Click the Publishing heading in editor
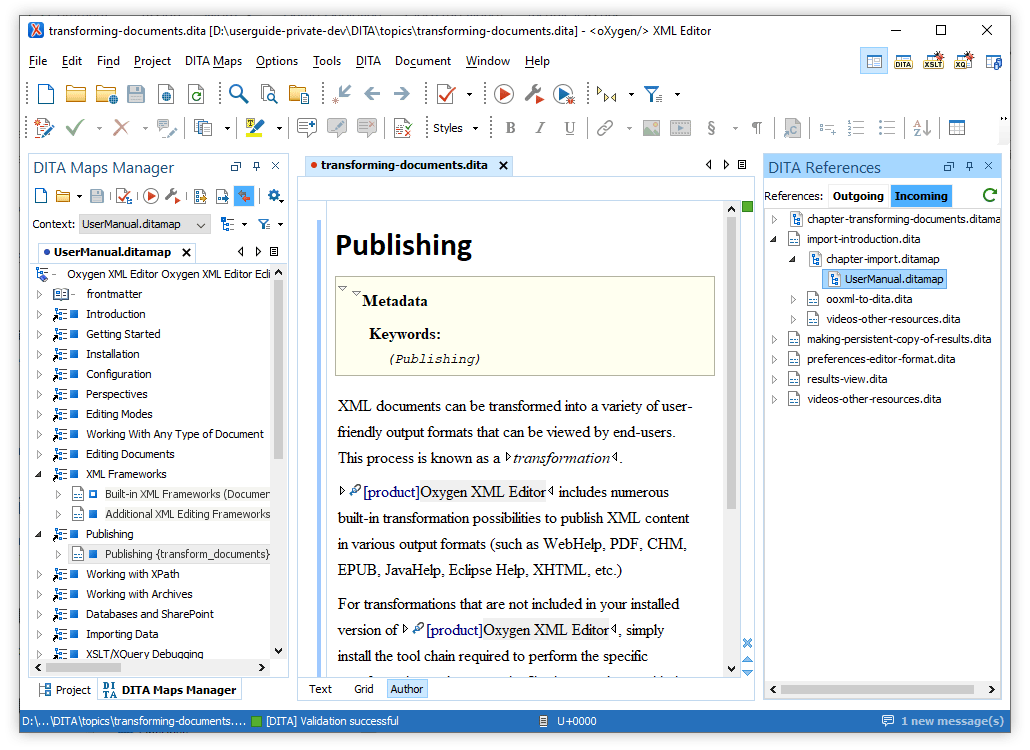 click(x=403, y=246)
